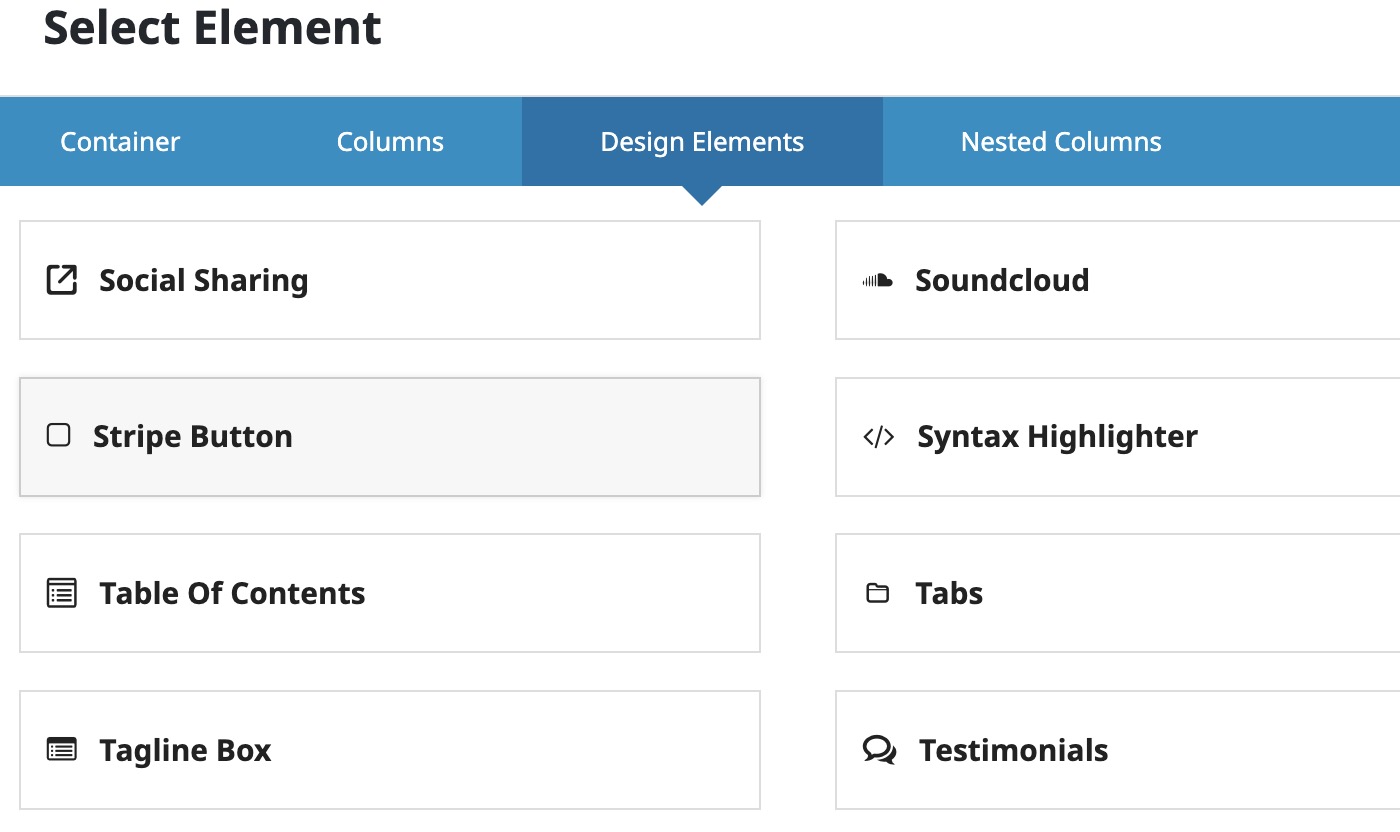Screen dimensions: 1400x832
Task: Click the Tabs folder icon
Action: (877, 593)
